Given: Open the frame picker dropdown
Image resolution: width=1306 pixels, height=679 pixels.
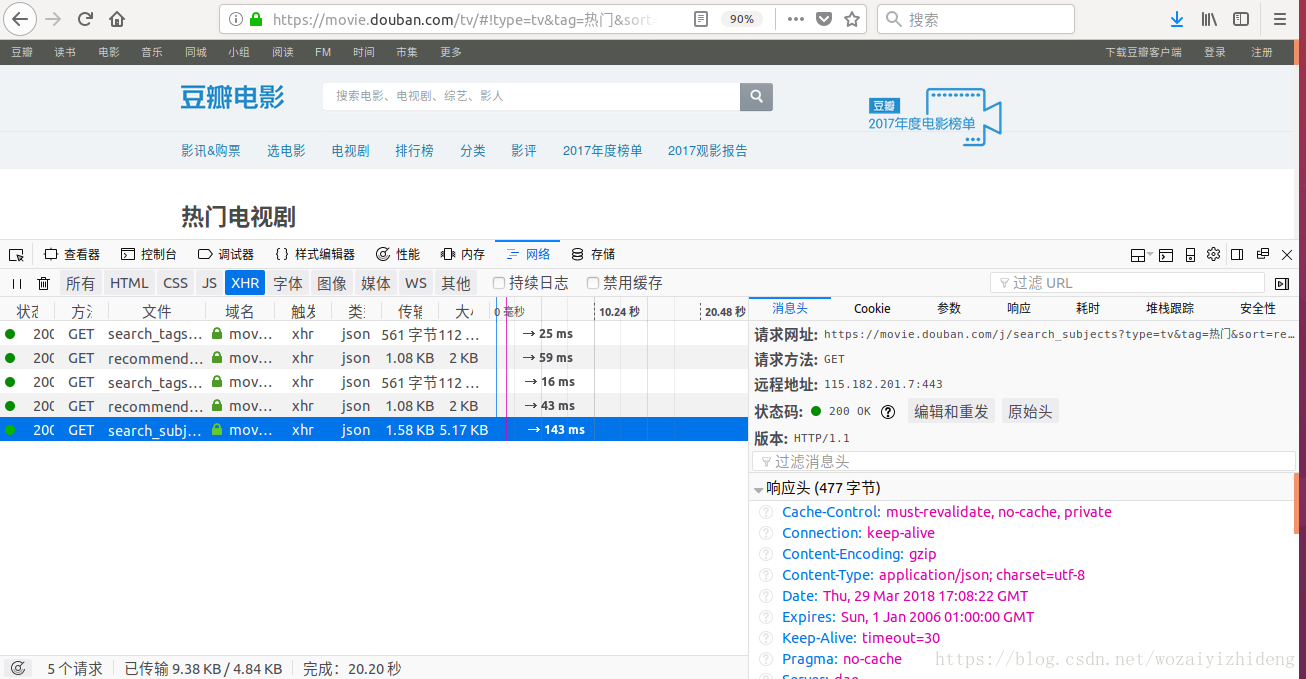Looking at the screenshot, I should tap(1139, 255).
